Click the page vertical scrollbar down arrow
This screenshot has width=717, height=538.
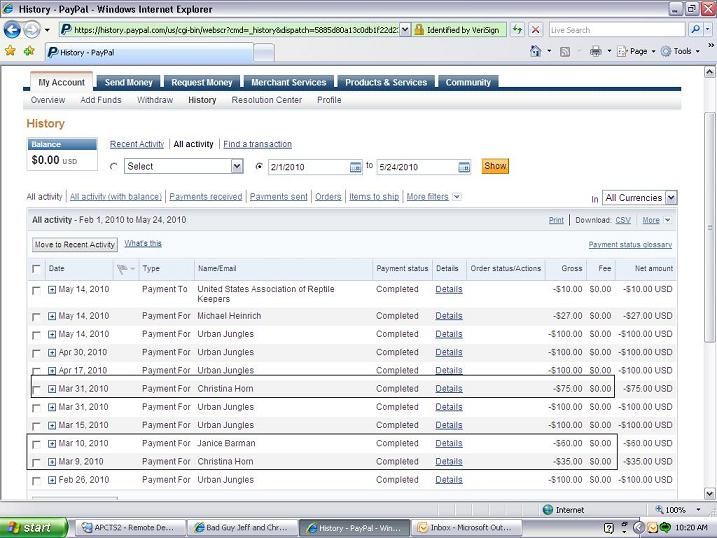point(709,494)
